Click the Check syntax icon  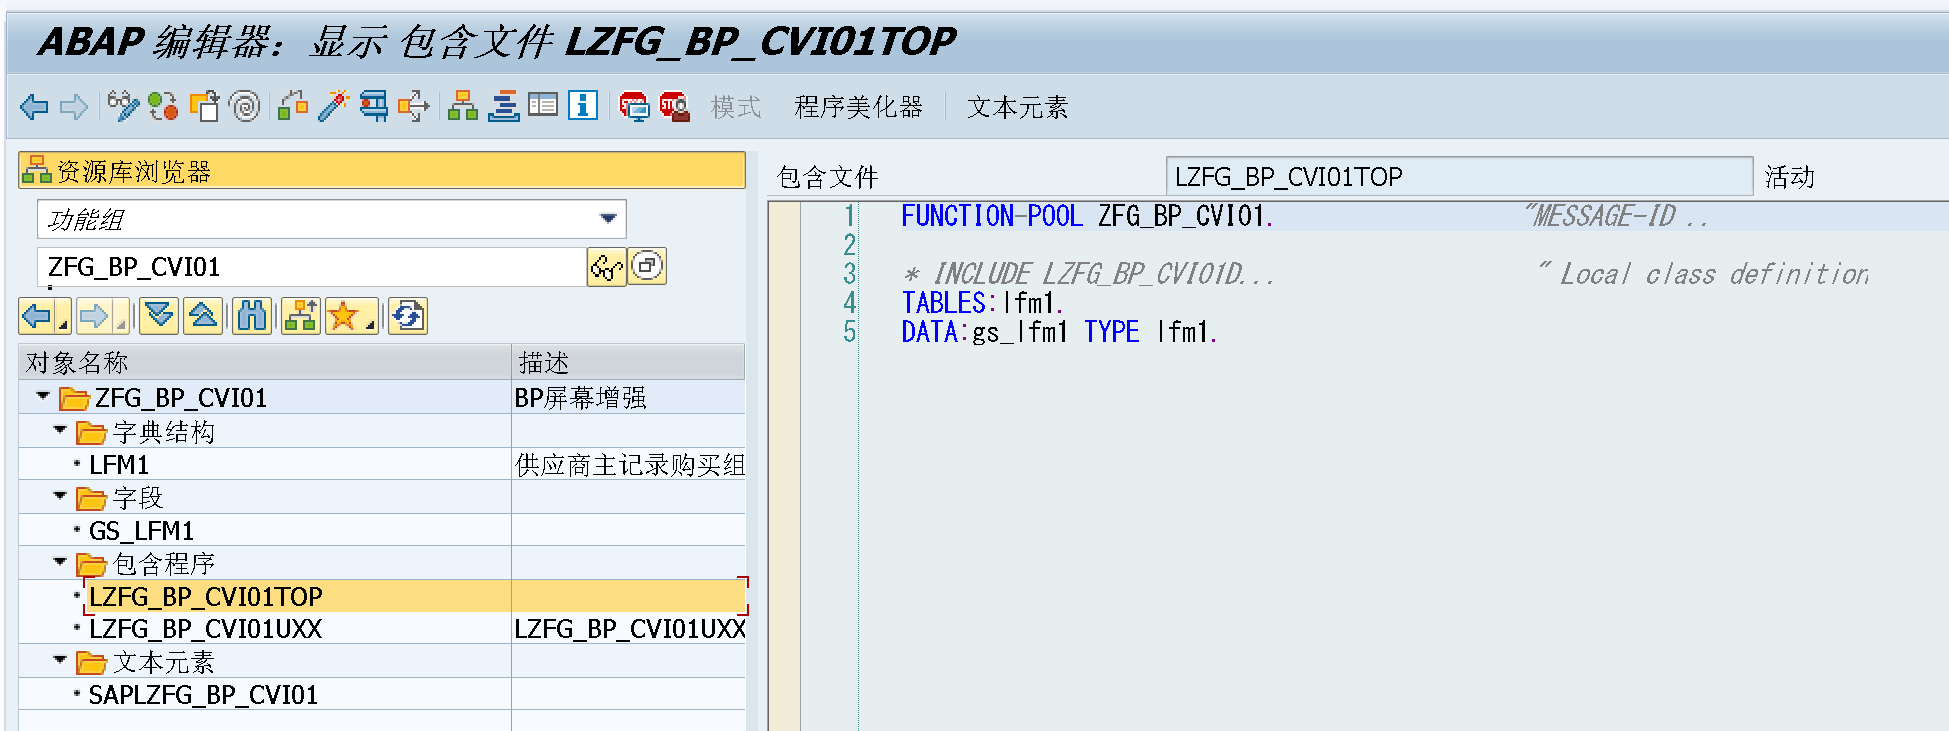[293, 106]
